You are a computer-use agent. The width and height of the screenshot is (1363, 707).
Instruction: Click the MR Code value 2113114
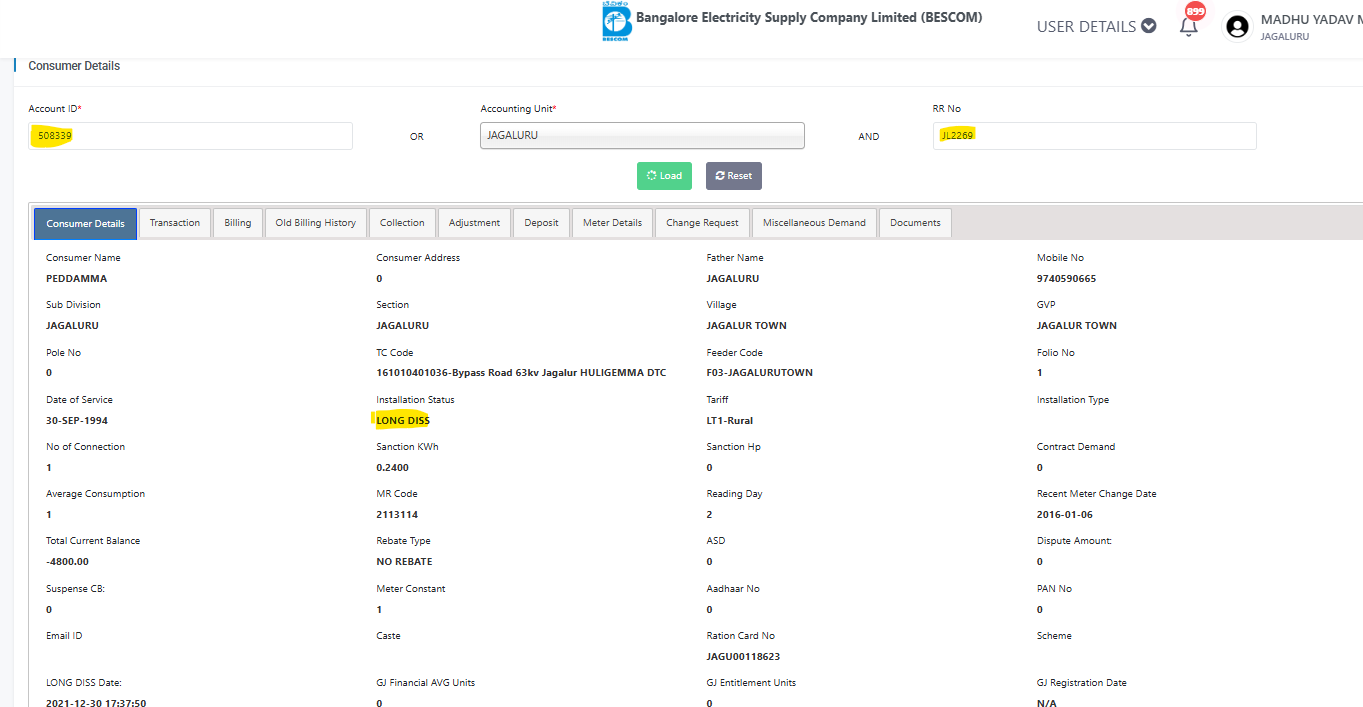[397, 515]
